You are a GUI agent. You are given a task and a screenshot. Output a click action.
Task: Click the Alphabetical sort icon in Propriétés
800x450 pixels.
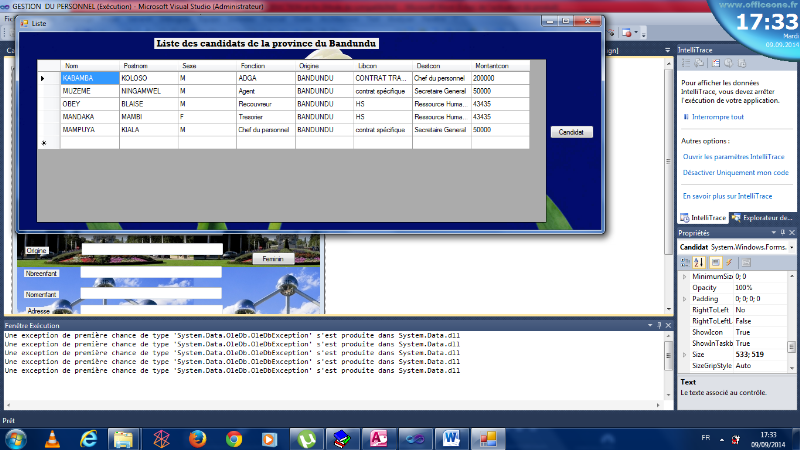pos(699,262)
